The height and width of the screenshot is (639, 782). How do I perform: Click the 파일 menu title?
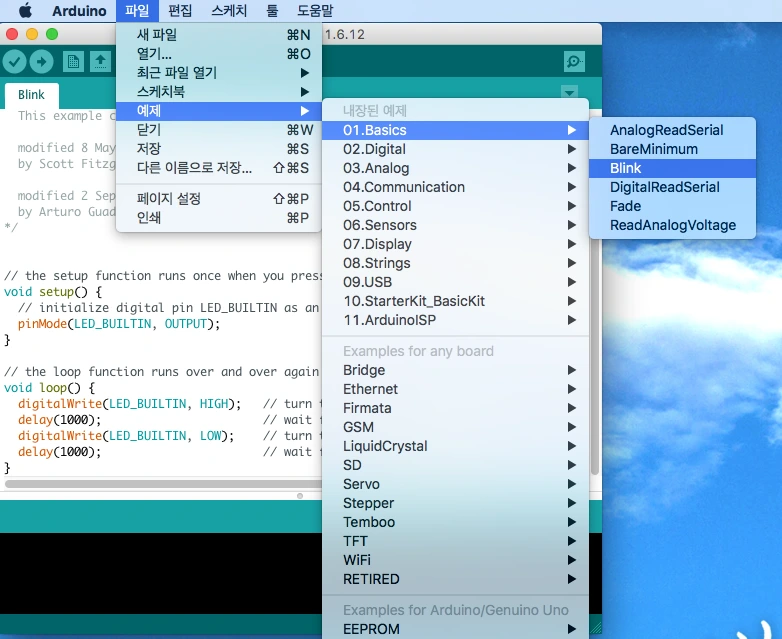pos(137,10)
